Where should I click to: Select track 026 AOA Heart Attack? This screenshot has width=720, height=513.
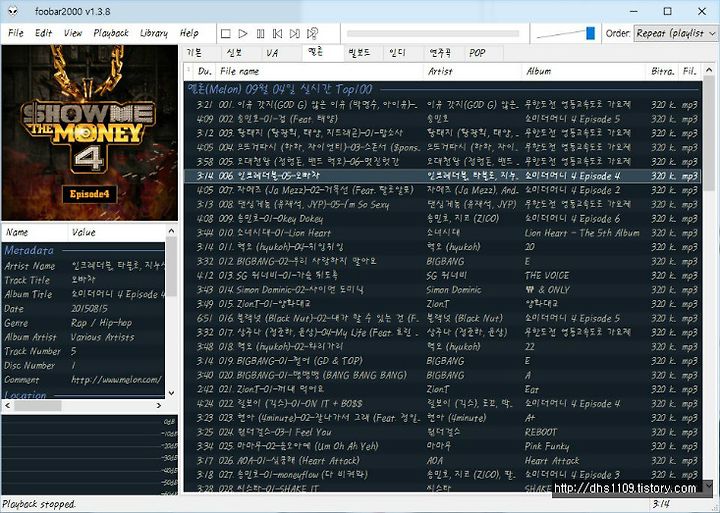[443, 461]
